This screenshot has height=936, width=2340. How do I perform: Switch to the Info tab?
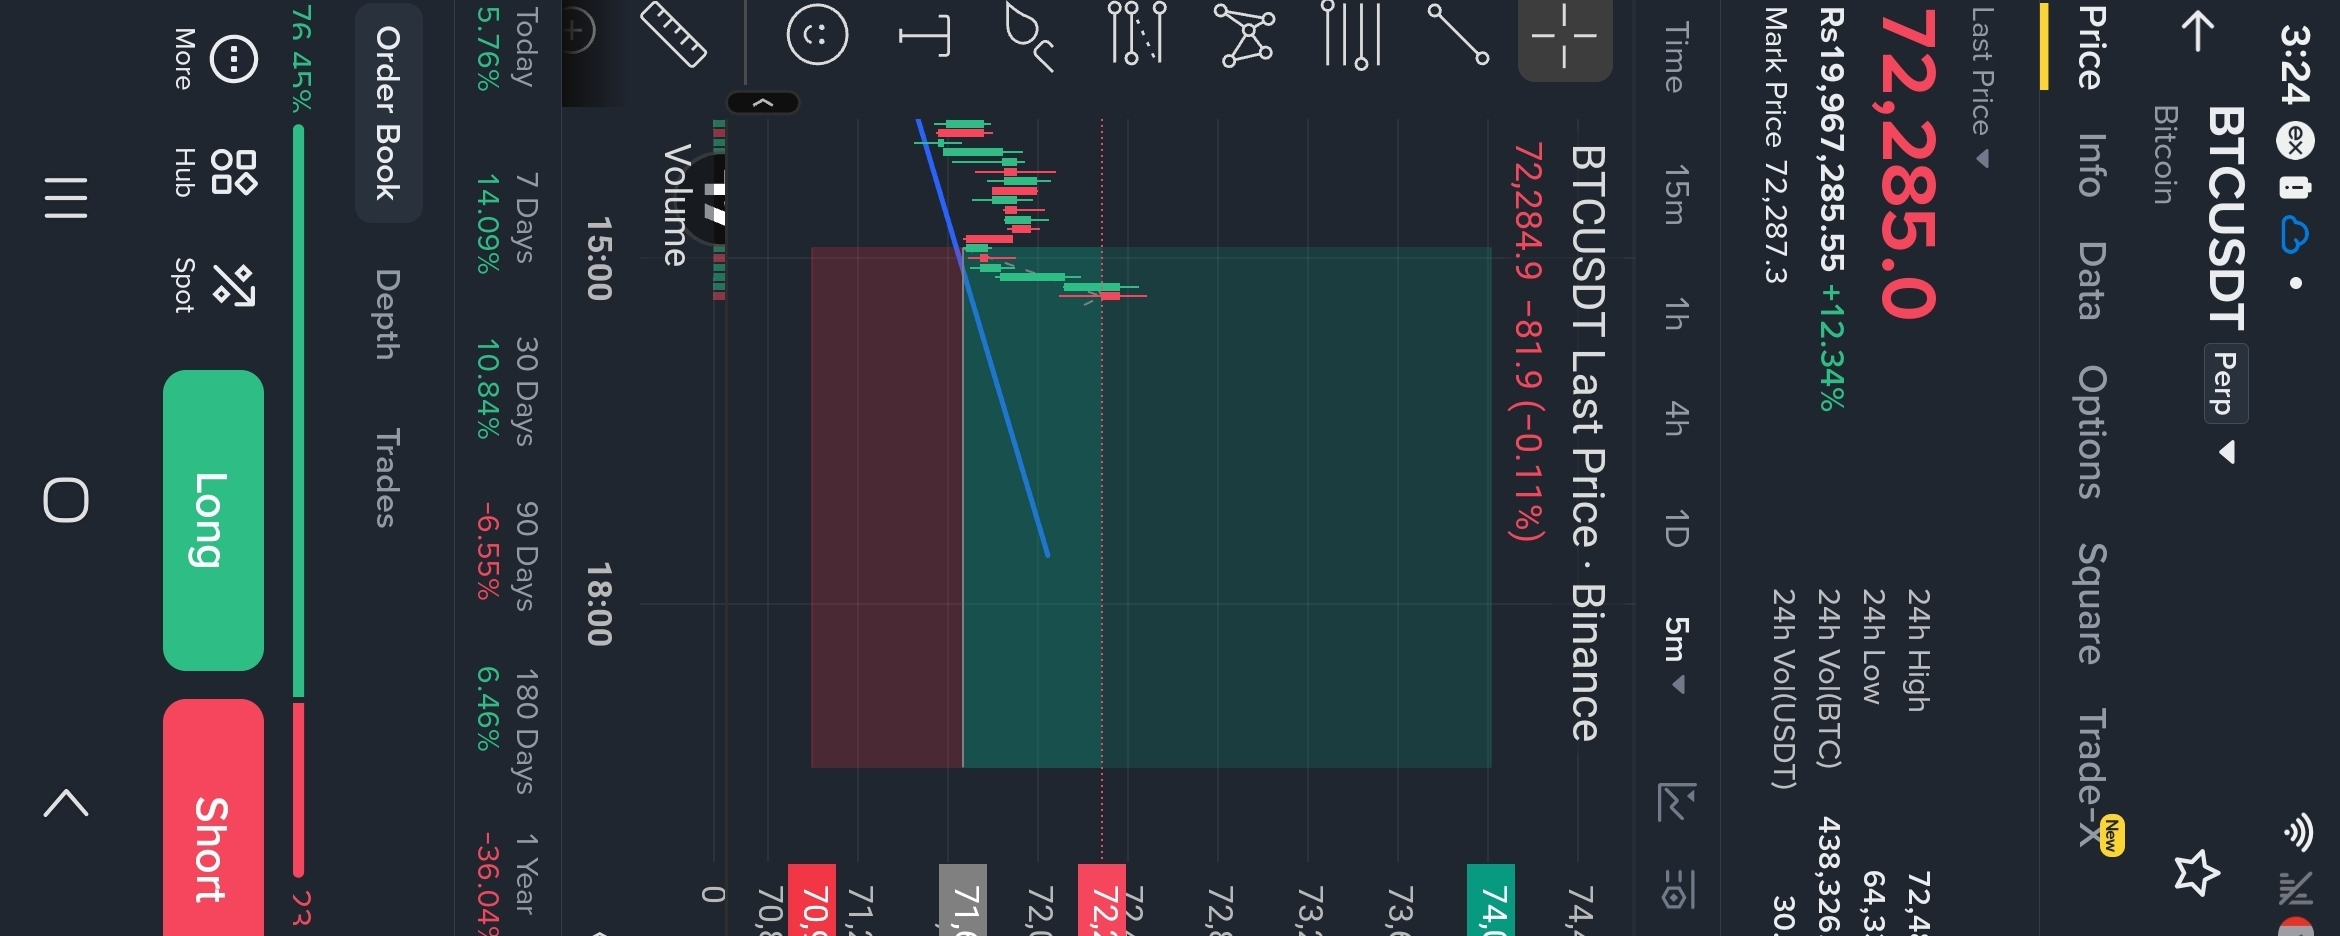pos(2090,165)
